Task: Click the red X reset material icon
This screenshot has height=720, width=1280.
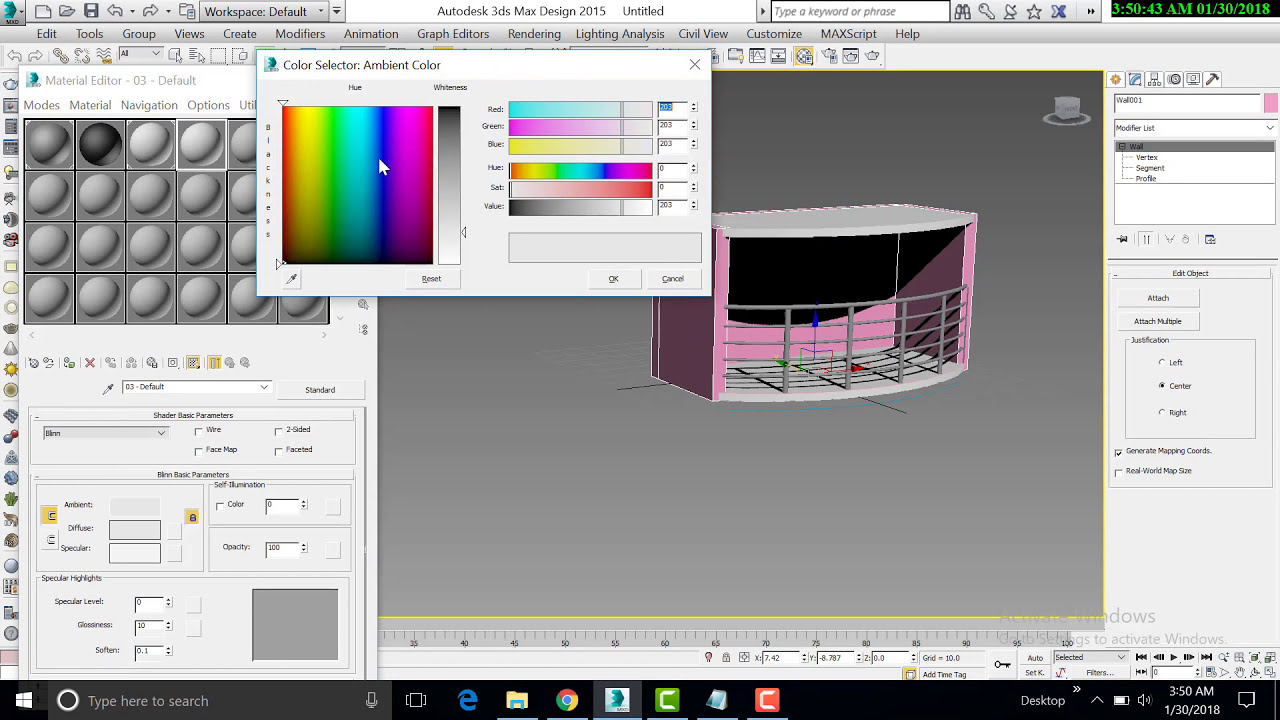Action: tap(90, 363)
